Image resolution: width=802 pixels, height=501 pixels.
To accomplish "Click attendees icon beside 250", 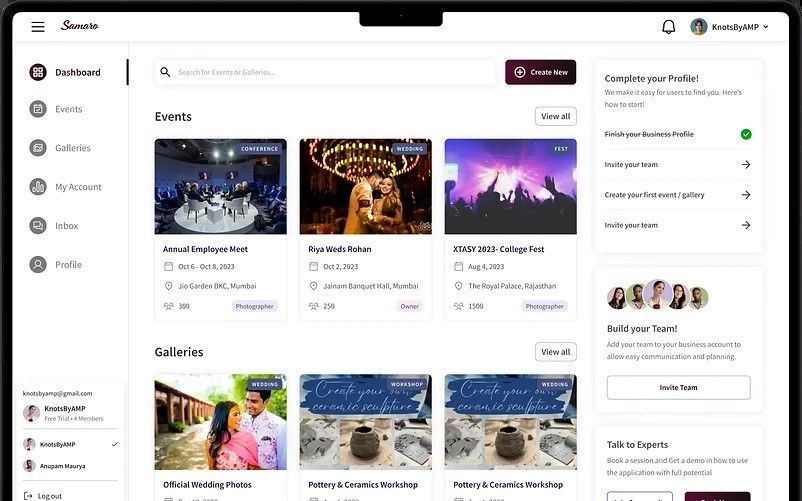I will [314, 306].
